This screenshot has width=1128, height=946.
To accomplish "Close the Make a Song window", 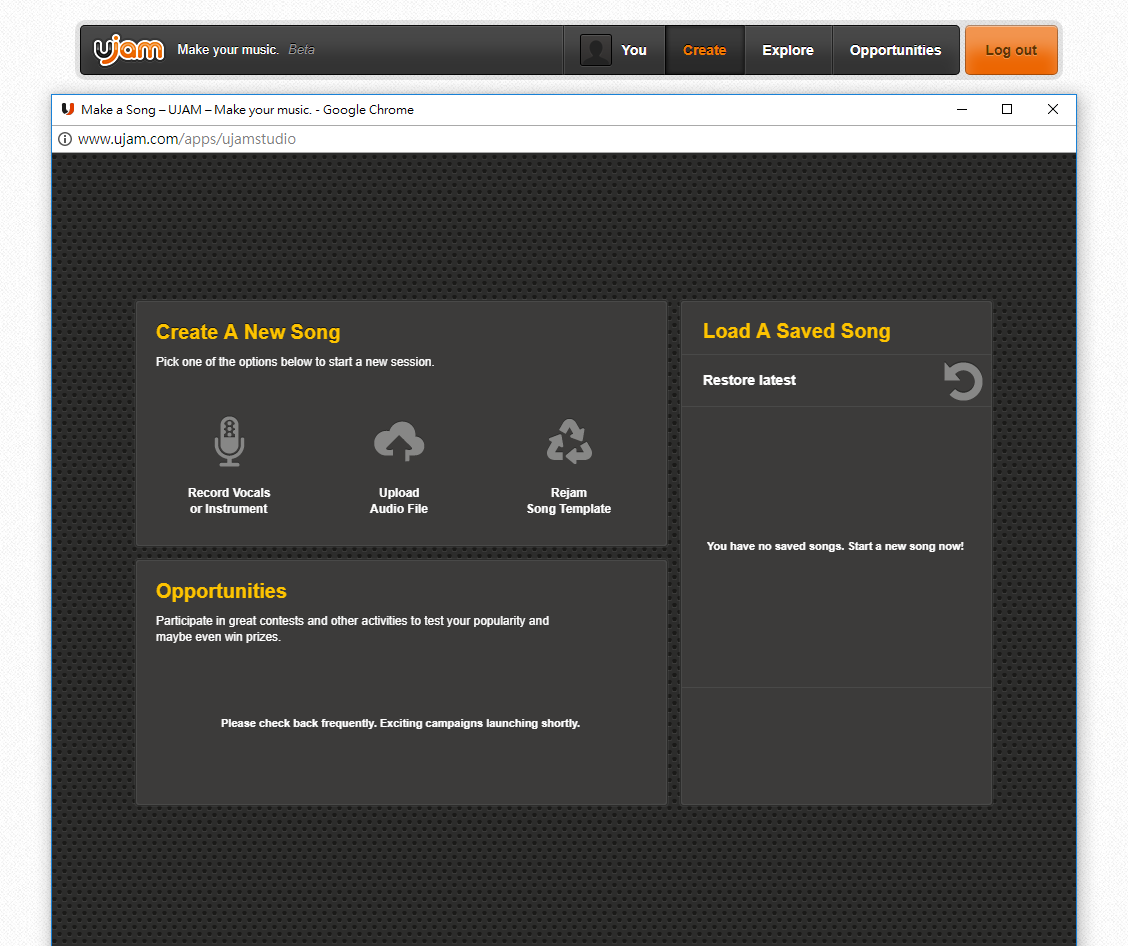I will 1052,109.
